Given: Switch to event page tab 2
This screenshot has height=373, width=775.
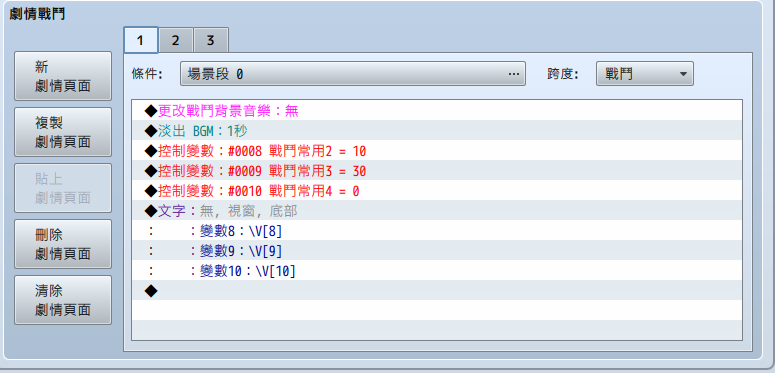Looking at the screenshot, I should (175, 40).
